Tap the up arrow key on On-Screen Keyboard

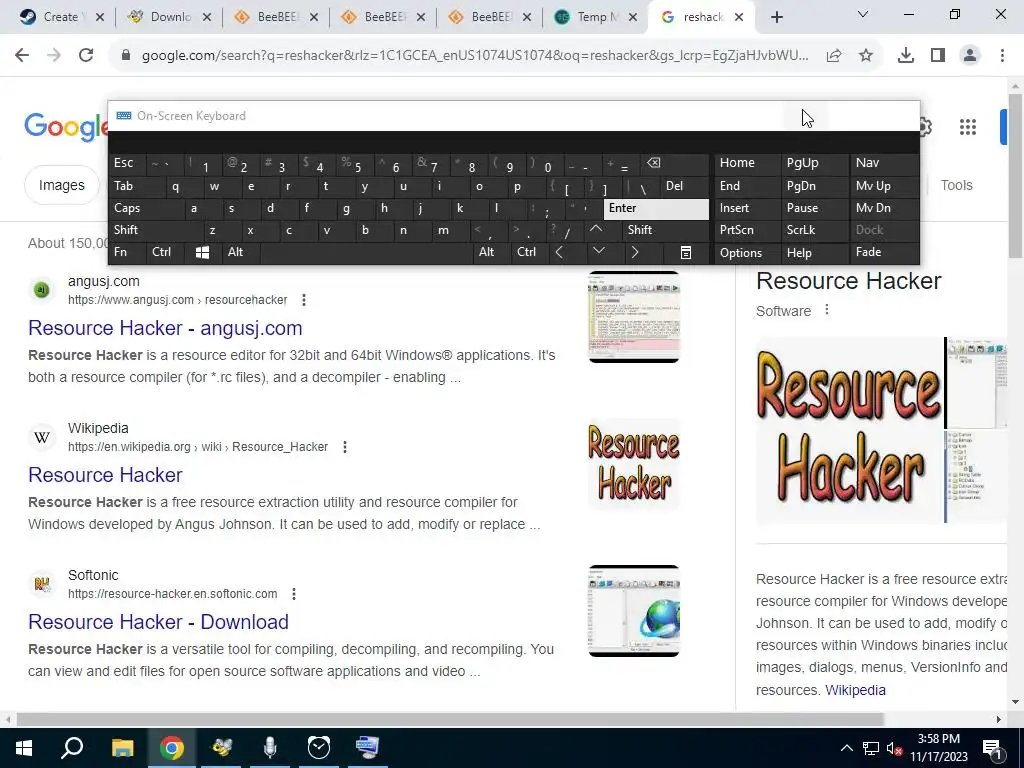[596, 229]
